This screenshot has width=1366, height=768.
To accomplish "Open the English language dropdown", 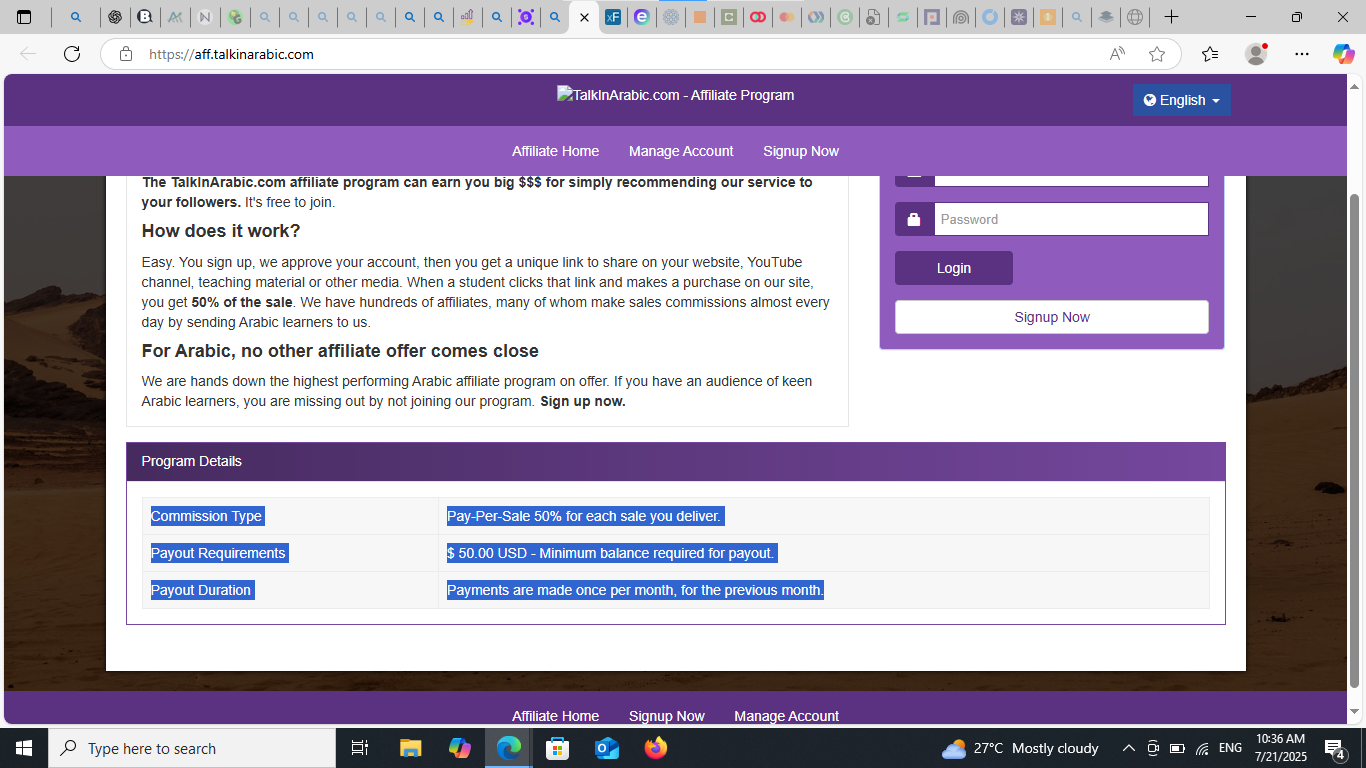I will click(1182, 100).
